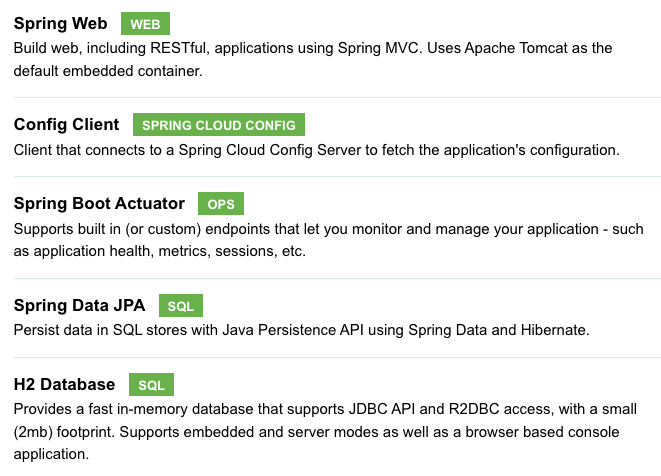Click the green OPS tag badge
This screenshot has width=661, height=476.
tap(220, 204)
